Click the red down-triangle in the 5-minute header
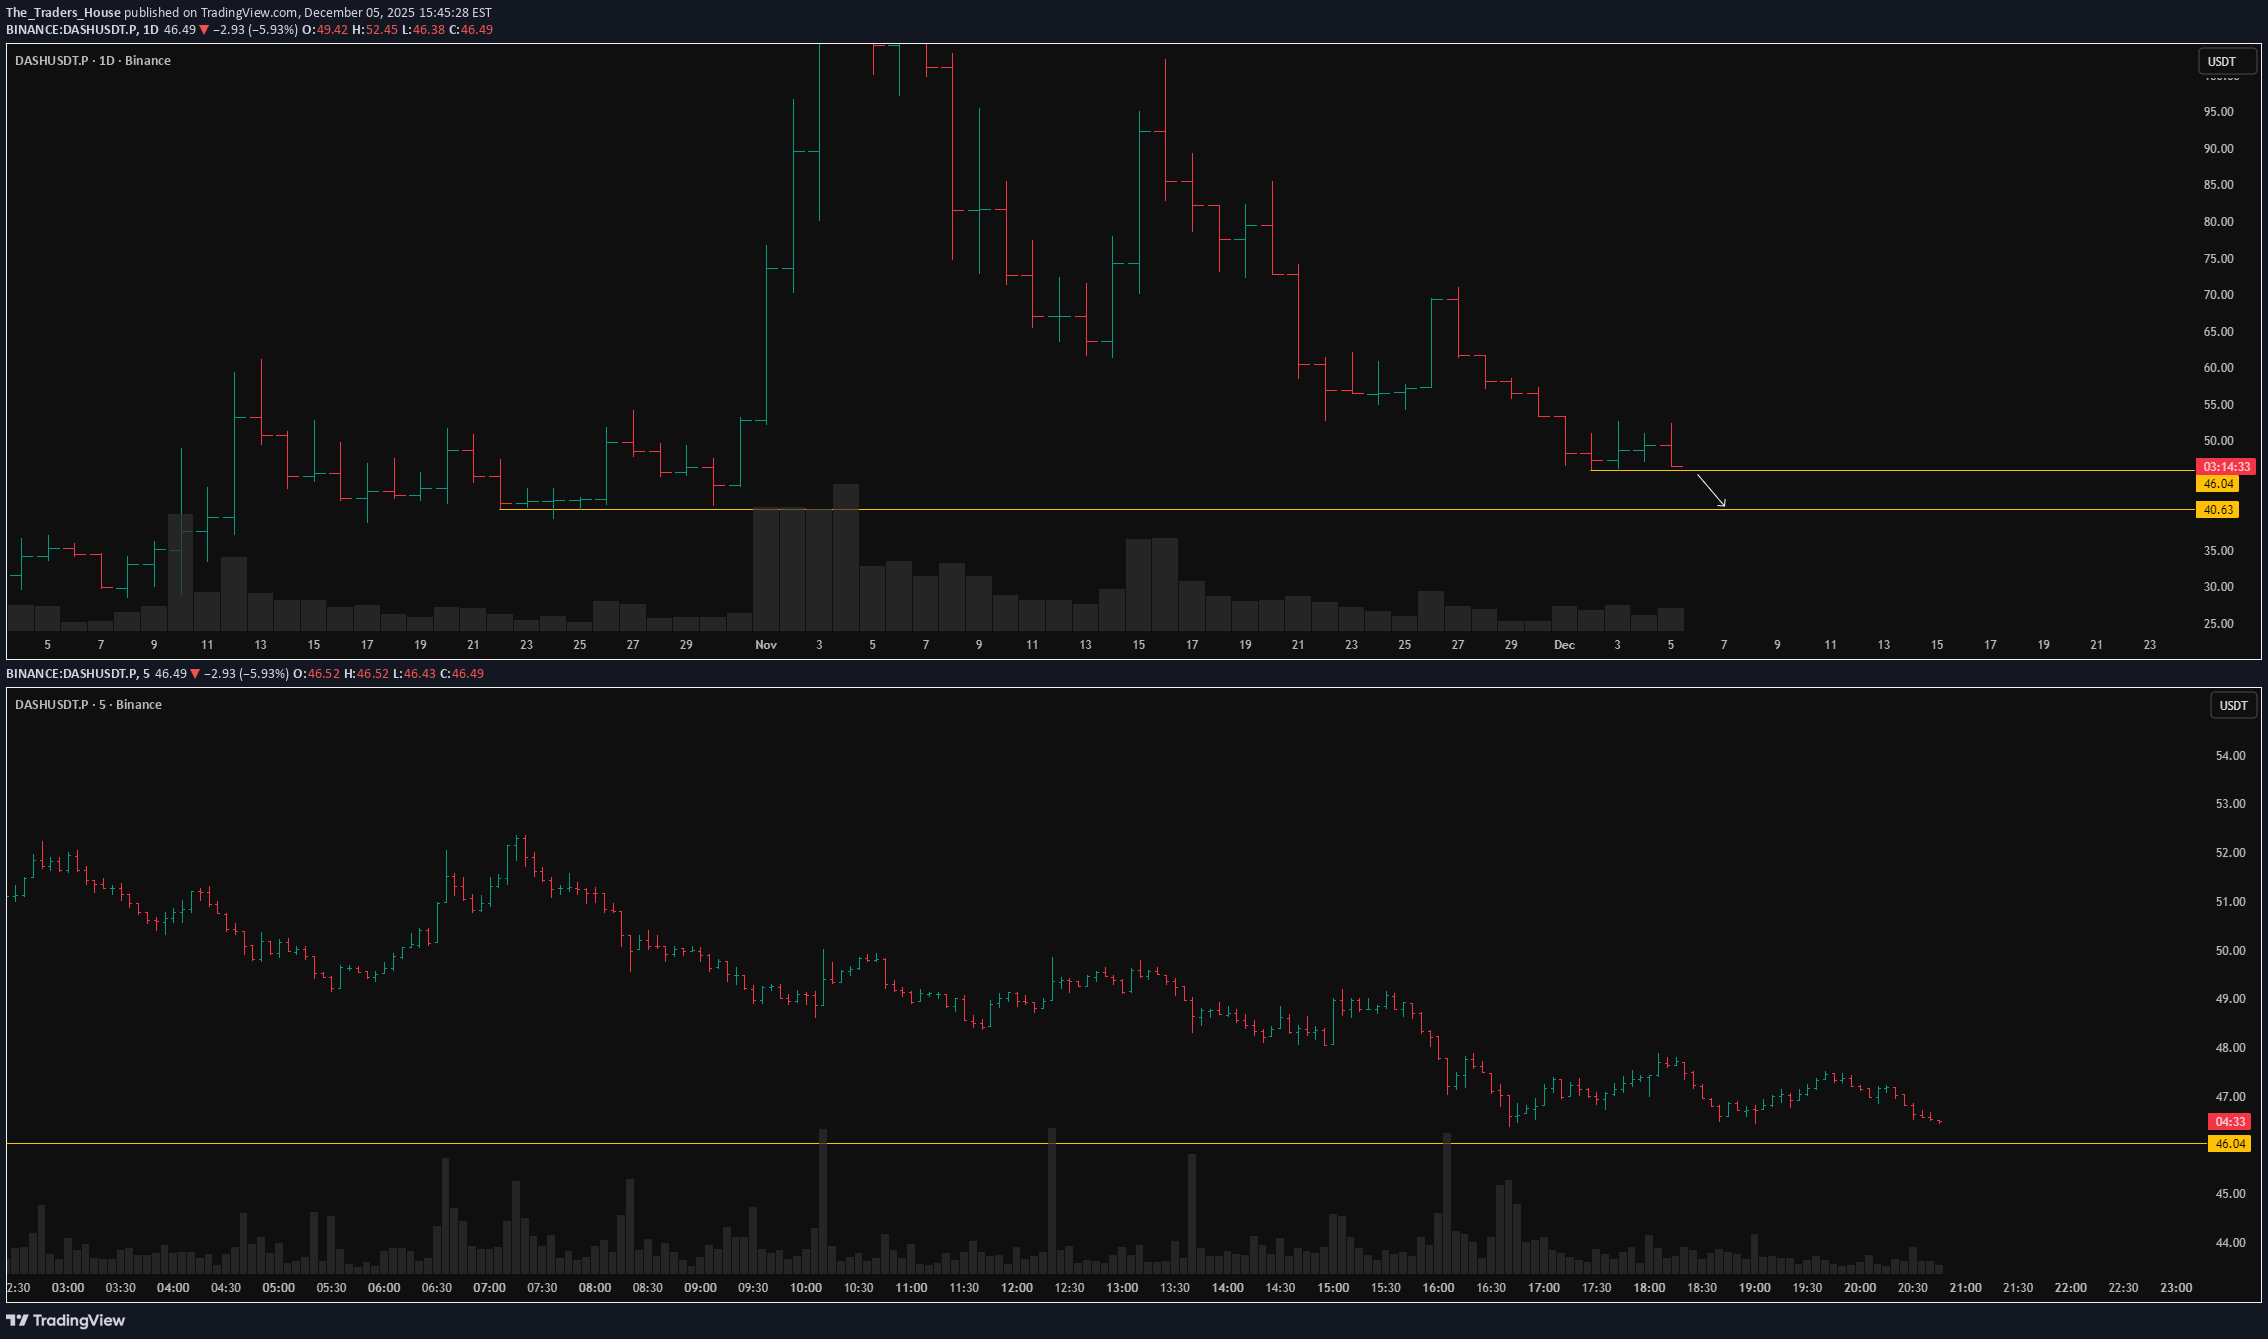 coord(195,674)
